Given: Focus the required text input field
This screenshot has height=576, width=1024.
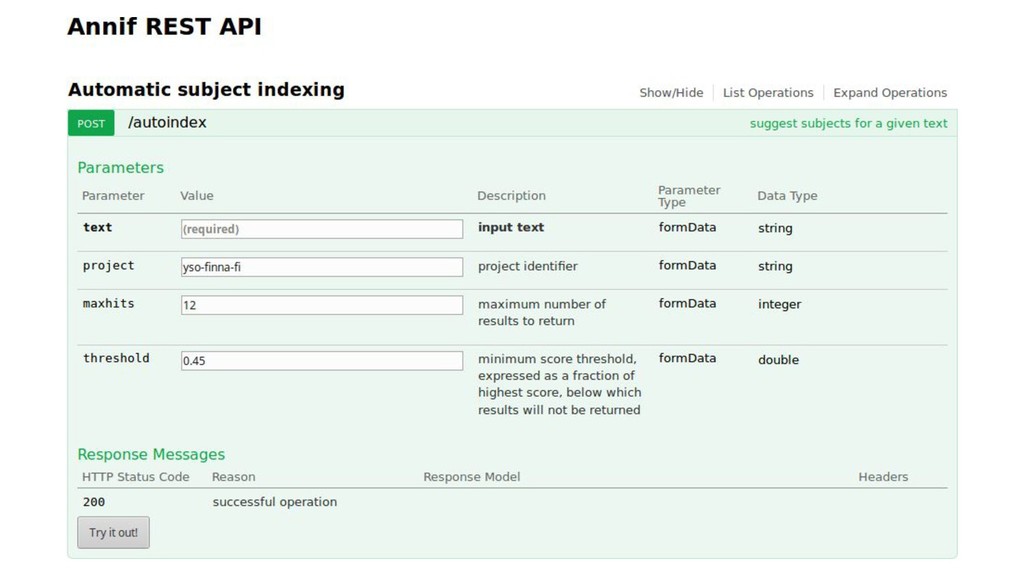Looking at the screenshot, I should (x=321, y=229).
